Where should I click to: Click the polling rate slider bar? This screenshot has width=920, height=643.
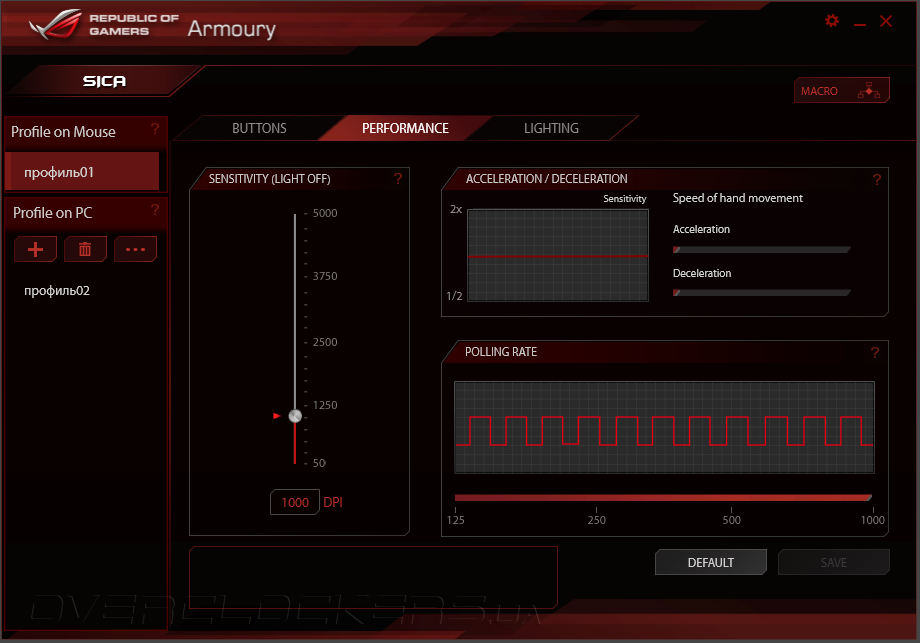[x=663, y=498]
